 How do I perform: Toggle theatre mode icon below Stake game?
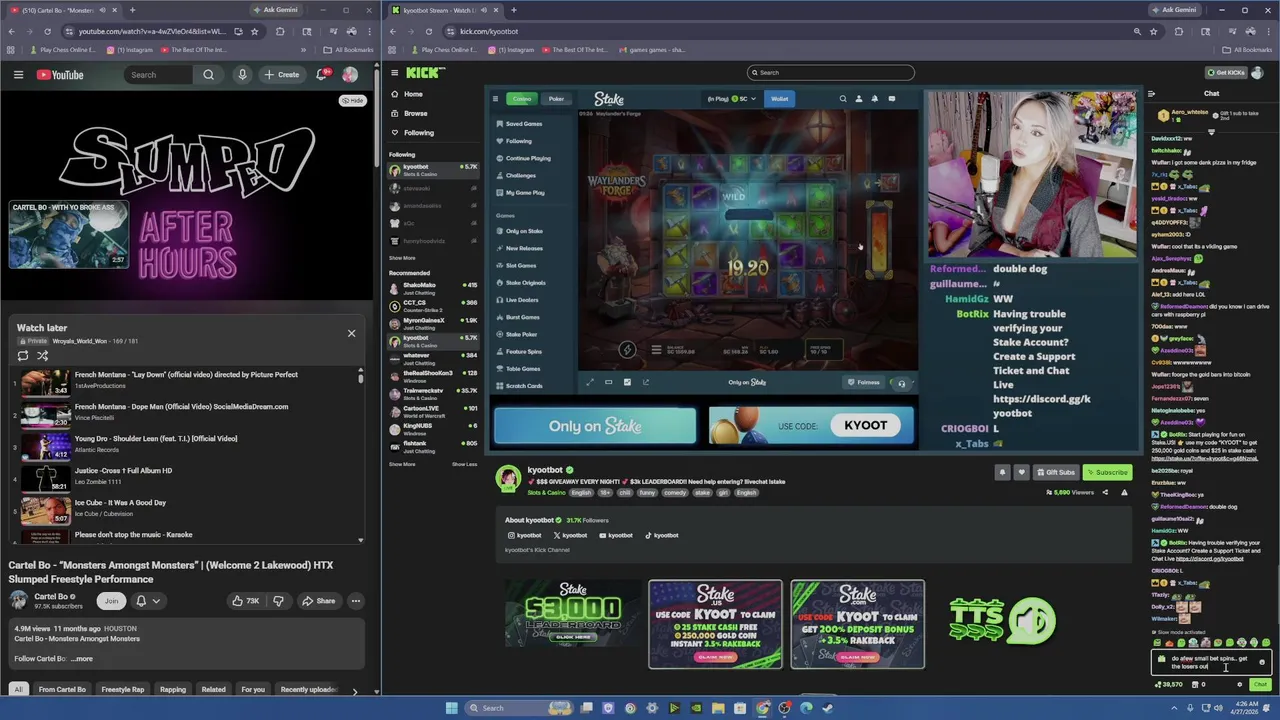click(x=608, y=382)
